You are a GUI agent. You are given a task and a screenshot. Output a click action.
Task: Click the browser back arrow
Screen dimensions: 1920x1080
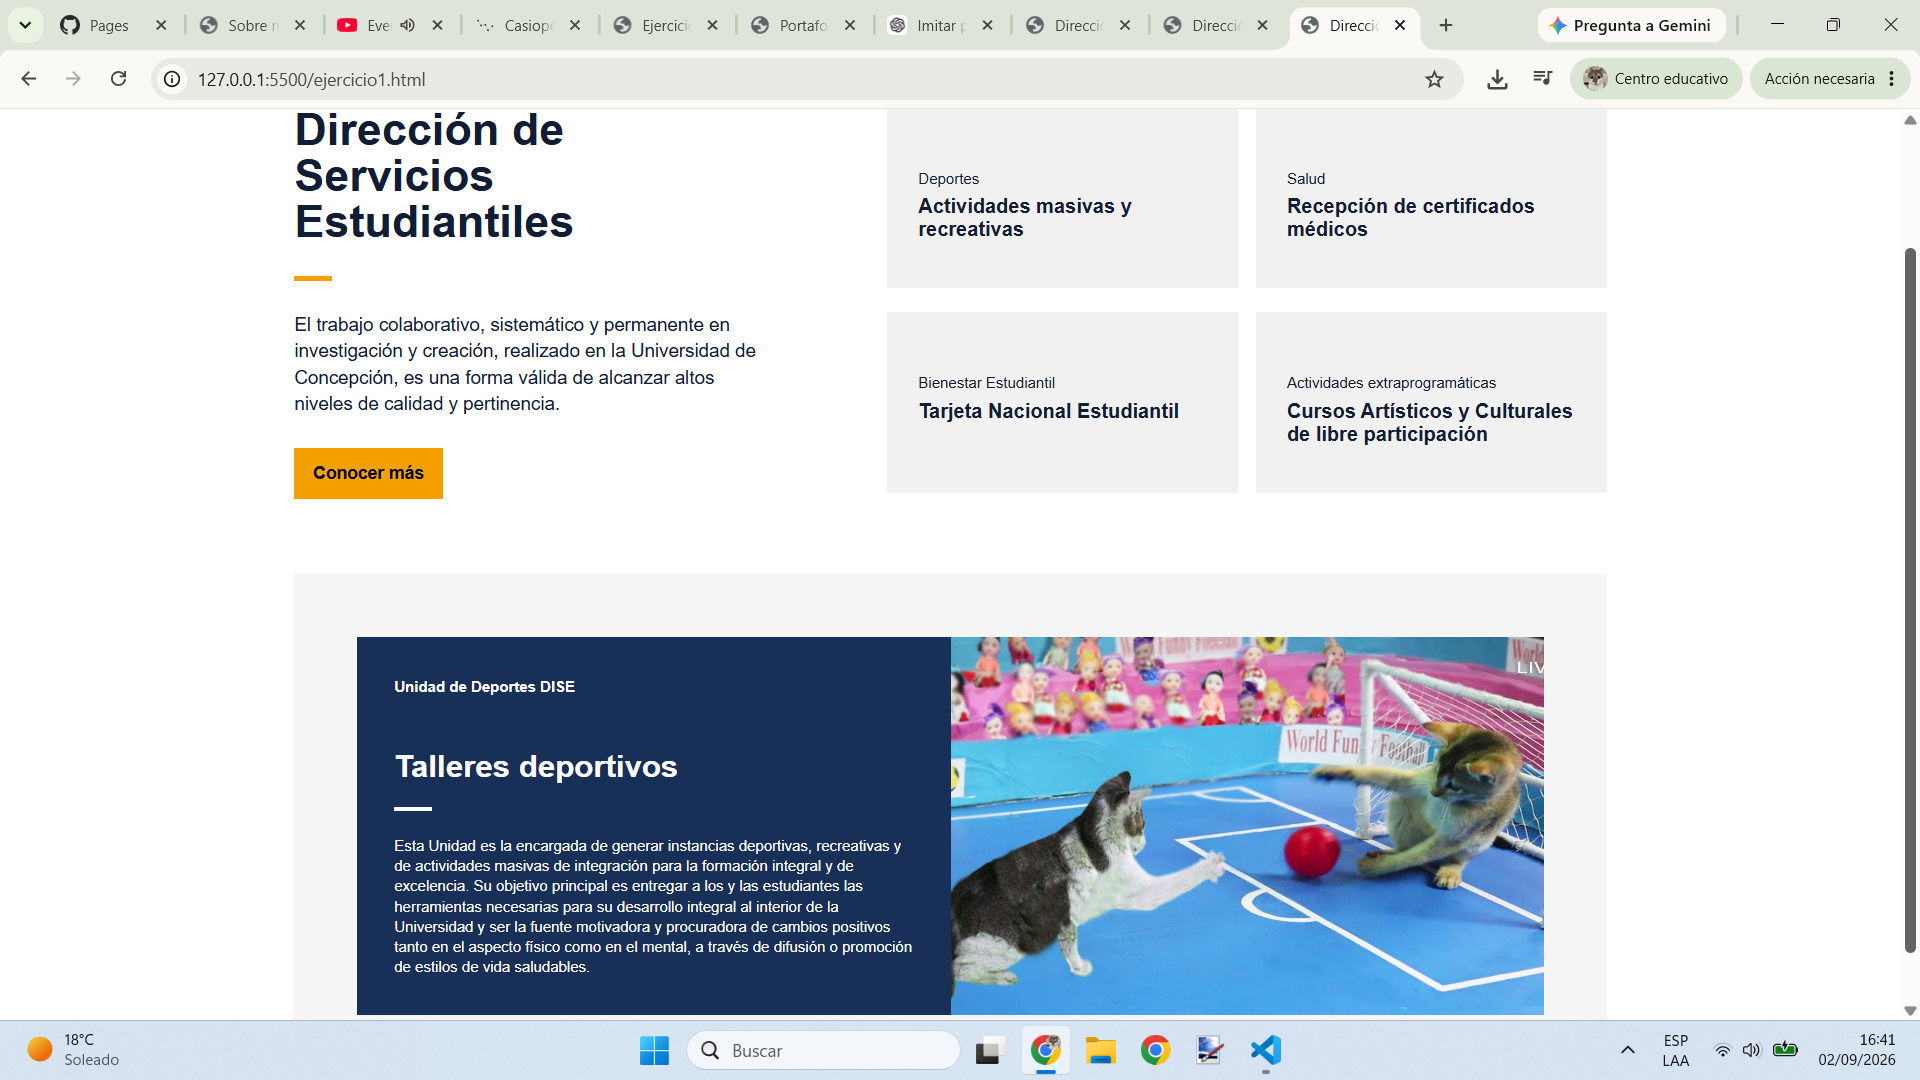(29, 79)
